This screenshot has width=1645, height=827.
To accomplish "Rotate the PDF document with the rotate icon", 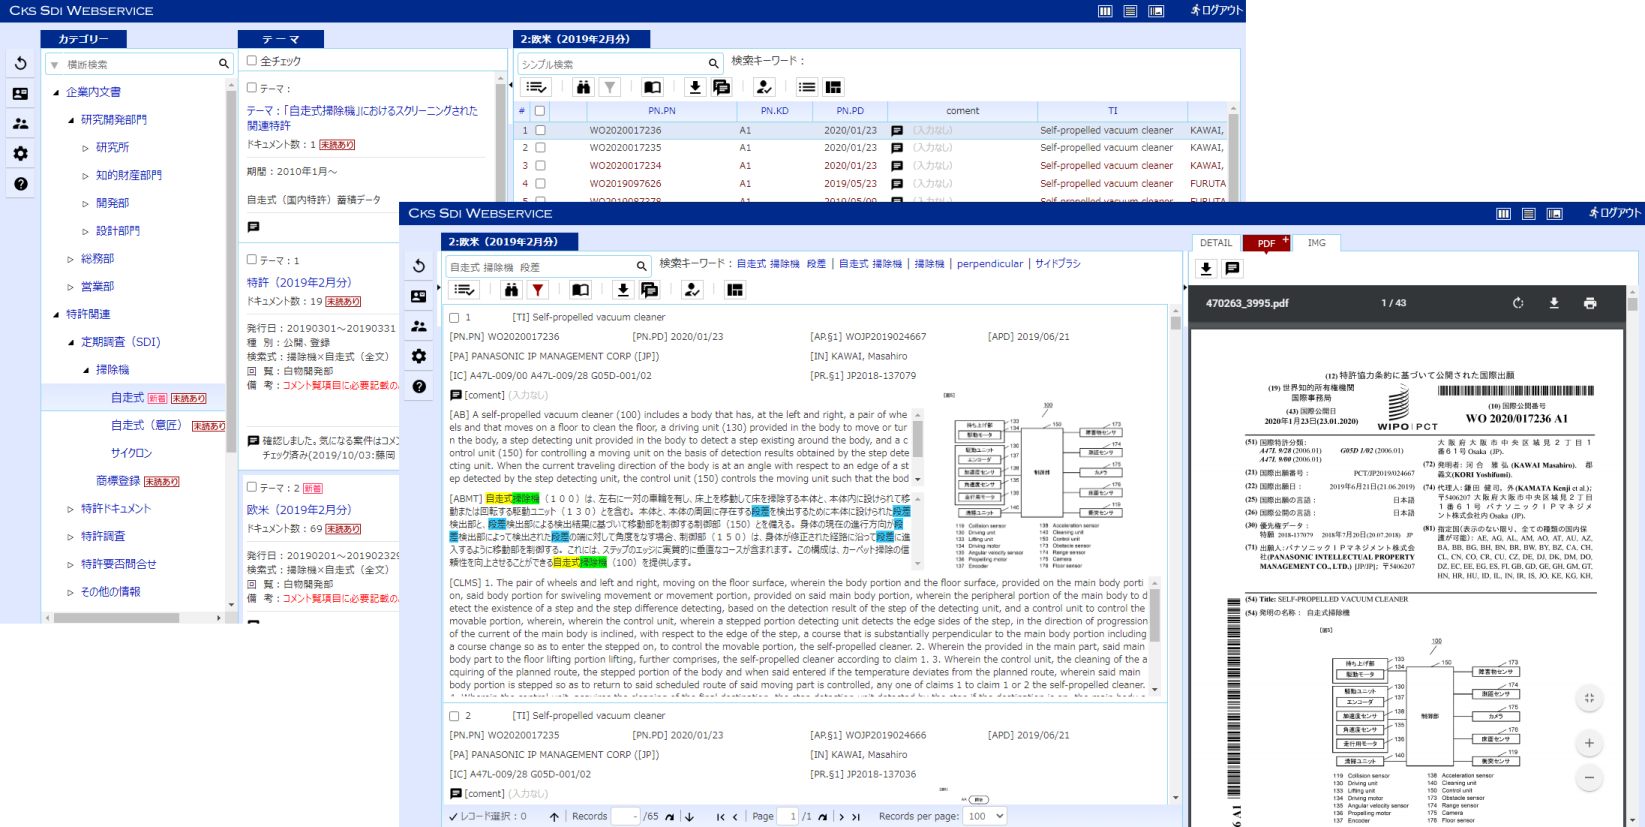I will pyautogui.click(x=1518, y=303).
